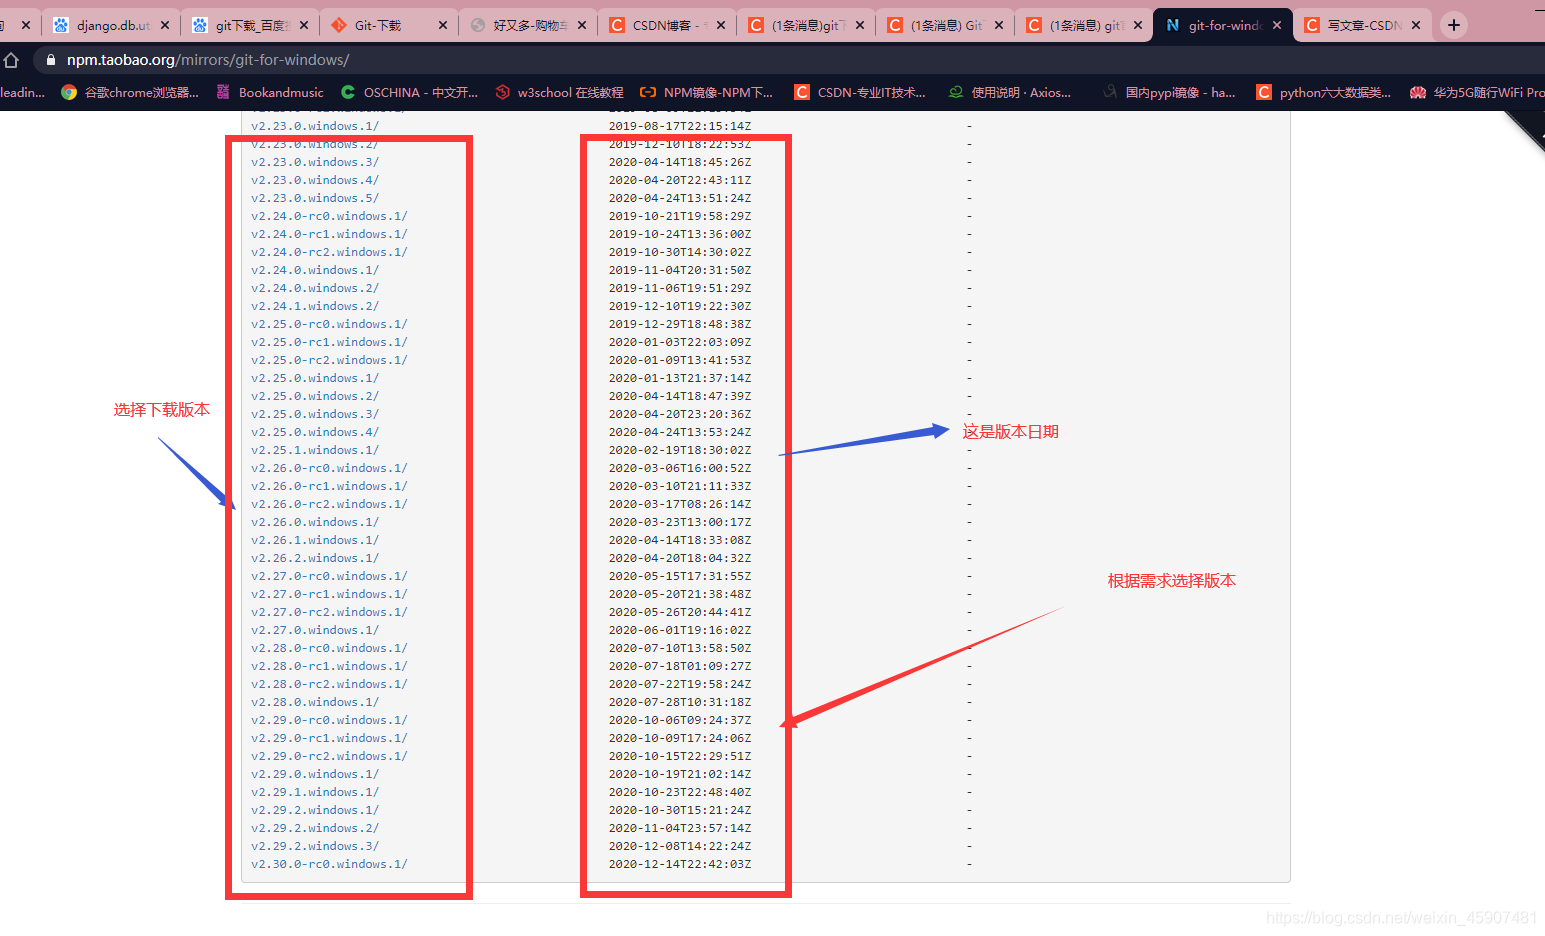Screen dimensions: 1545x936
Task: Open v2.23.0.windows.3/ folder link
Action: click(315, 162)
